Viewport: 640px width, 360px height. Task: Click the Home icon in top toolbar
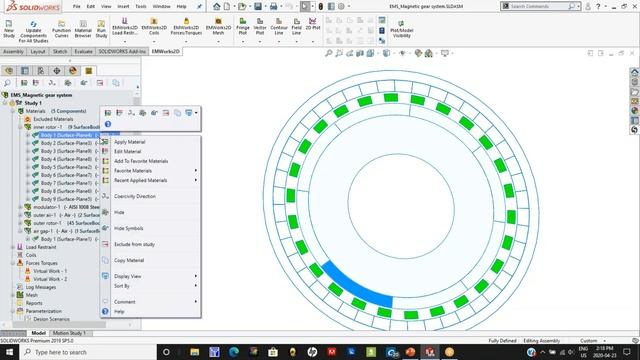(217, 6)
